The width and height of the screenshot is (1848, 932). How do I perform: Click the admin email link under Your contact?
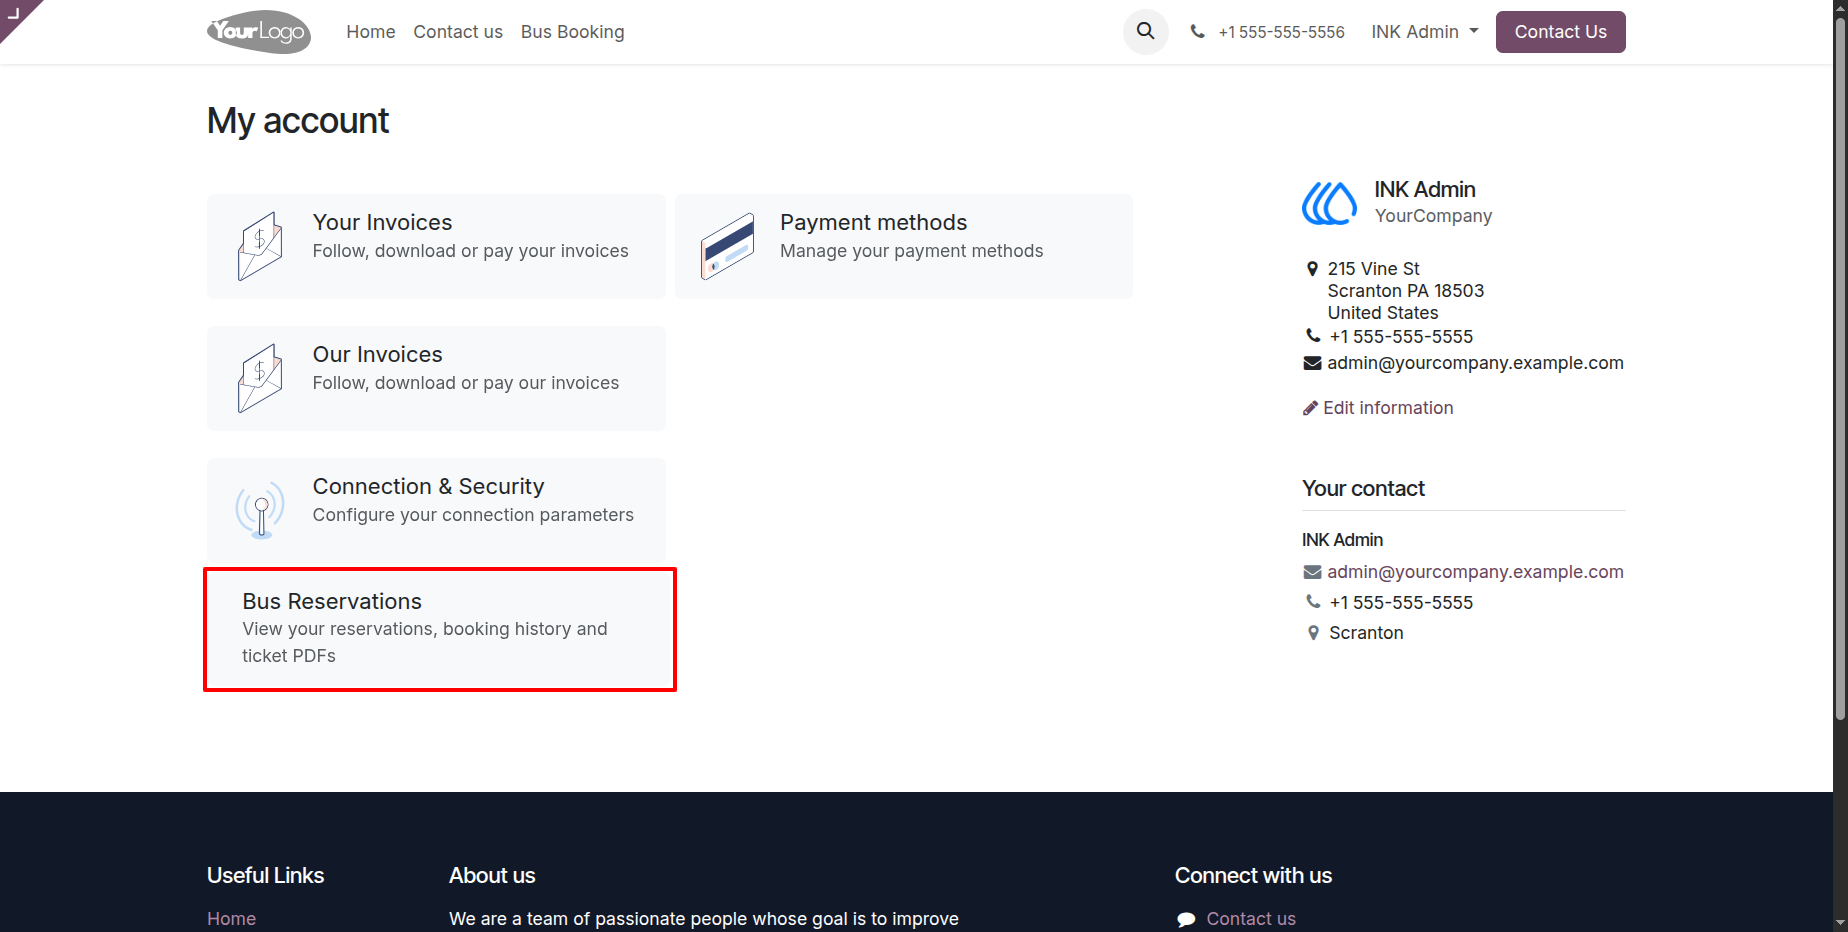[1475, 572]
